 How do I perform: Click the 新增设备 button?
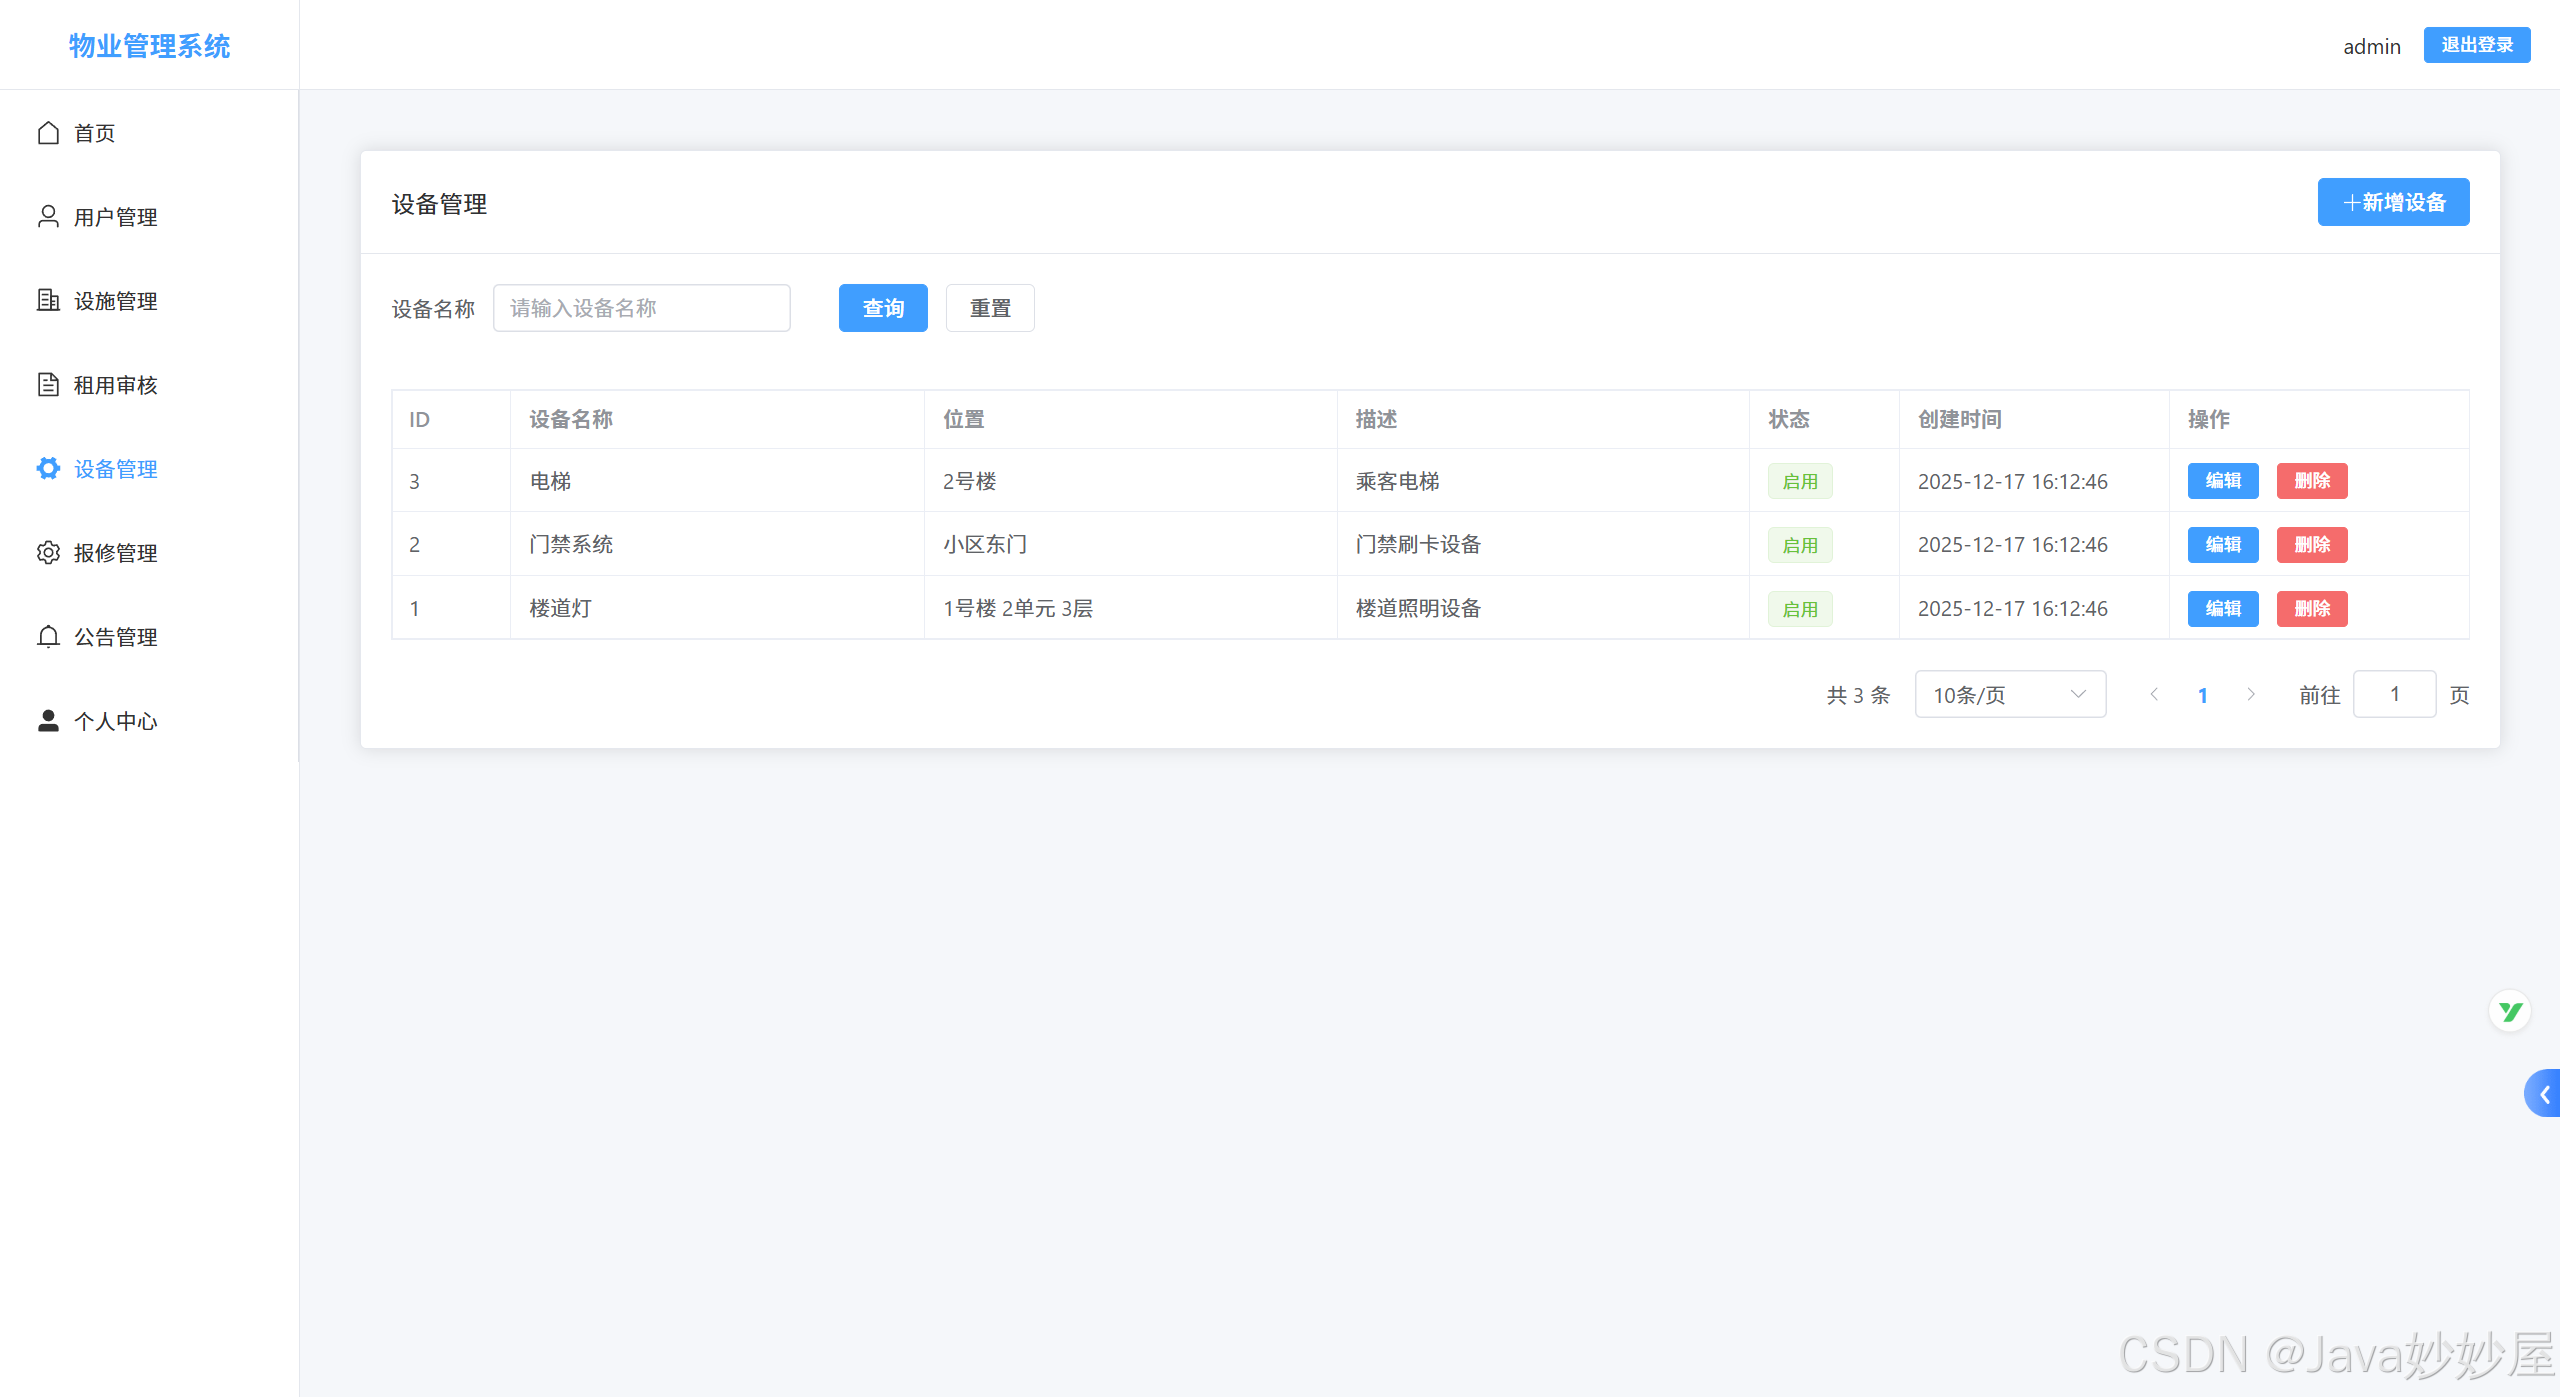tap(2393, 202)
